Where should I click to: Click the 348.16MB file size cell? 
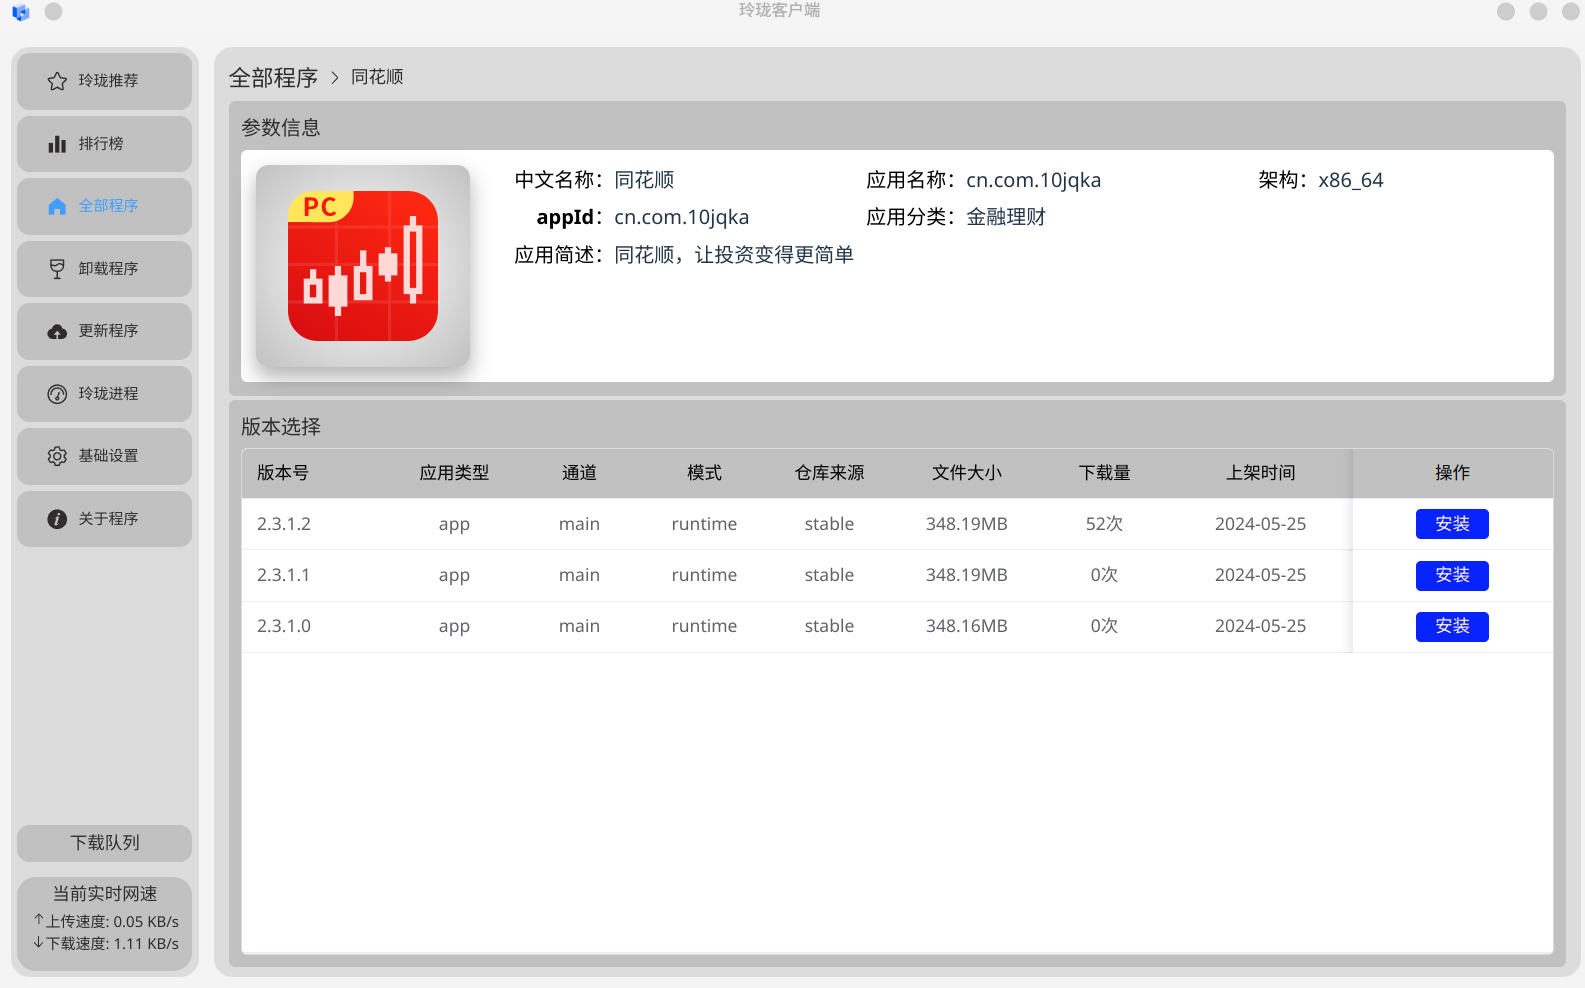coord(966,626)
